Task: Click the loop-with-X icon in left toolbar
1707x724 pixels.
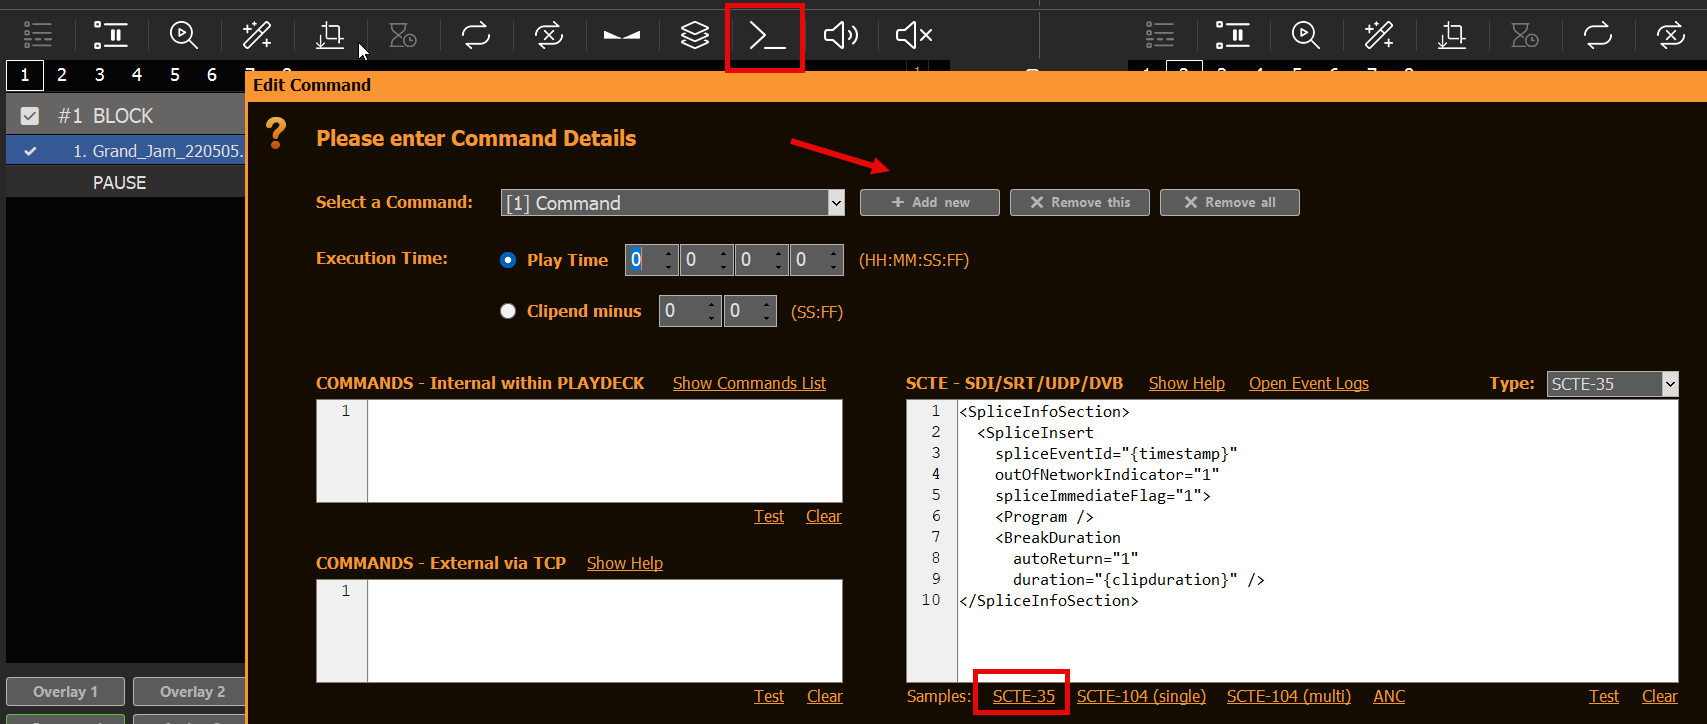Action: click(x=548, y=36)
